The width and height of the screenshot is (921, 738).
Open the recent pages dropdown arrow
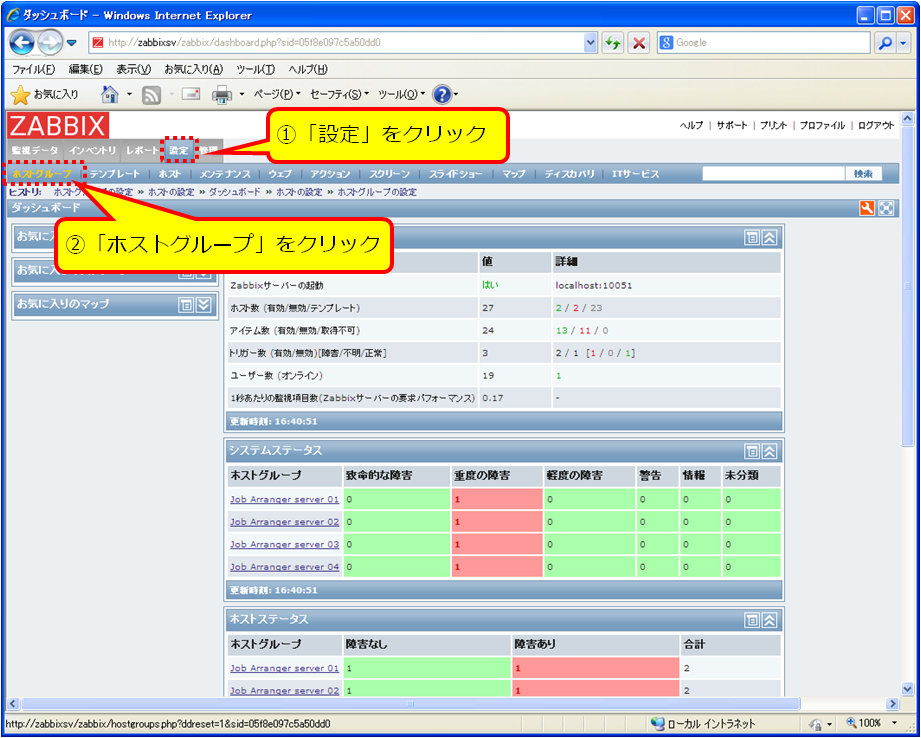click(x=72, y=43)
